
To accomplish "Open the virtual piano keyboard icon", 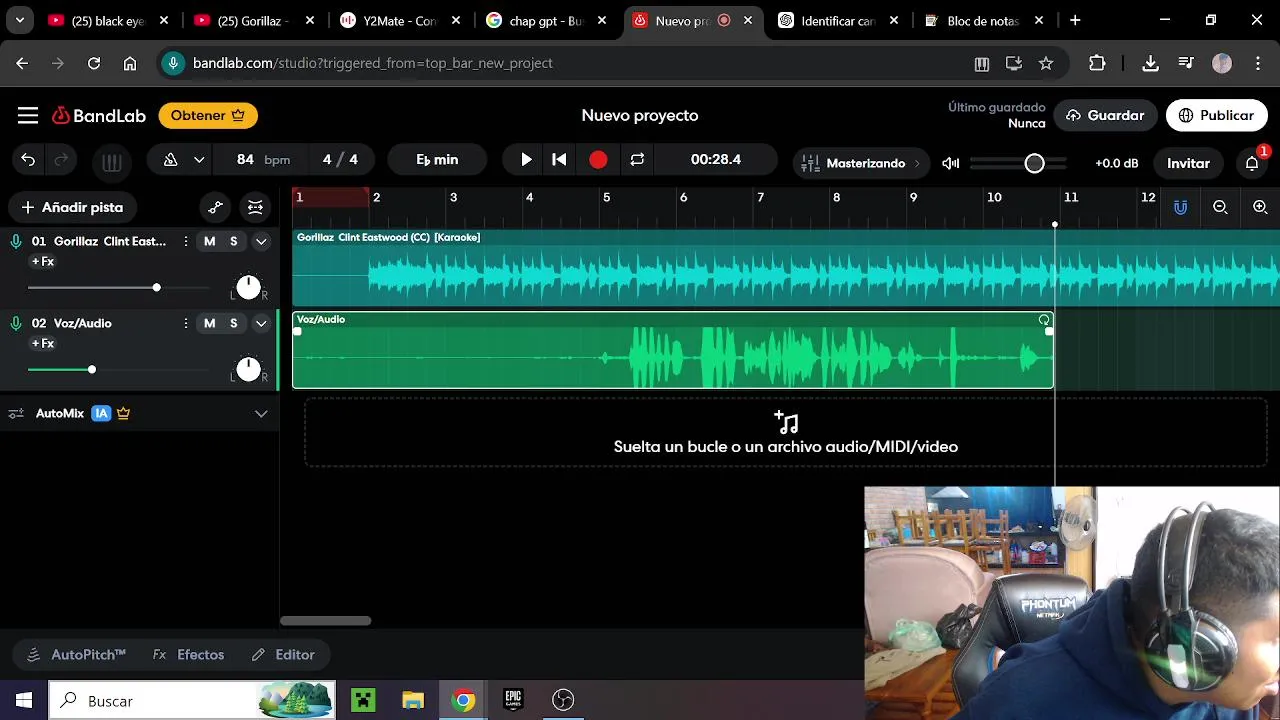I will (112, 162).
